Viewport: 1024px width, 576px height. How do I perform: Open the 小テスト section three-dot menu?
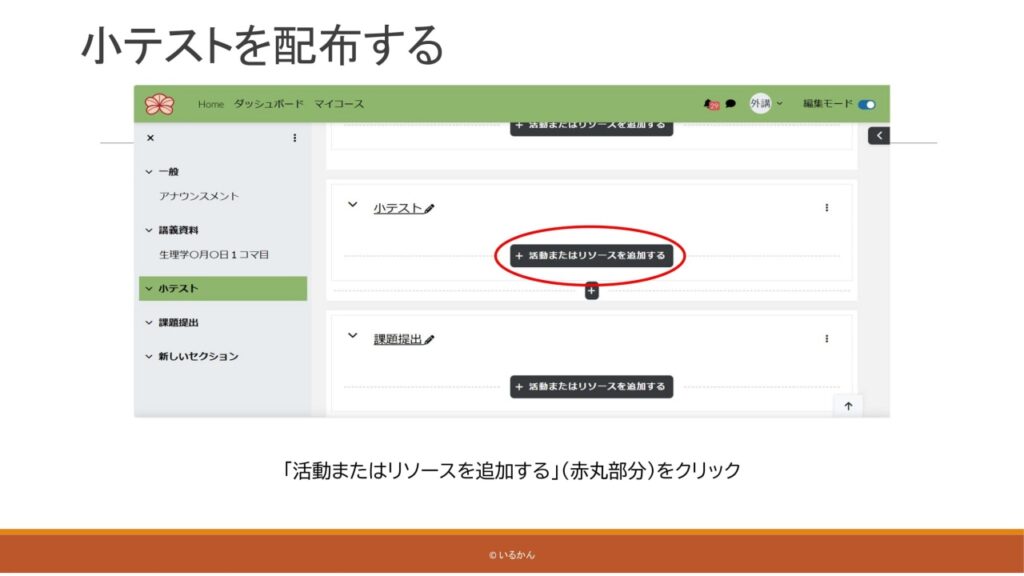coord(826,208)
